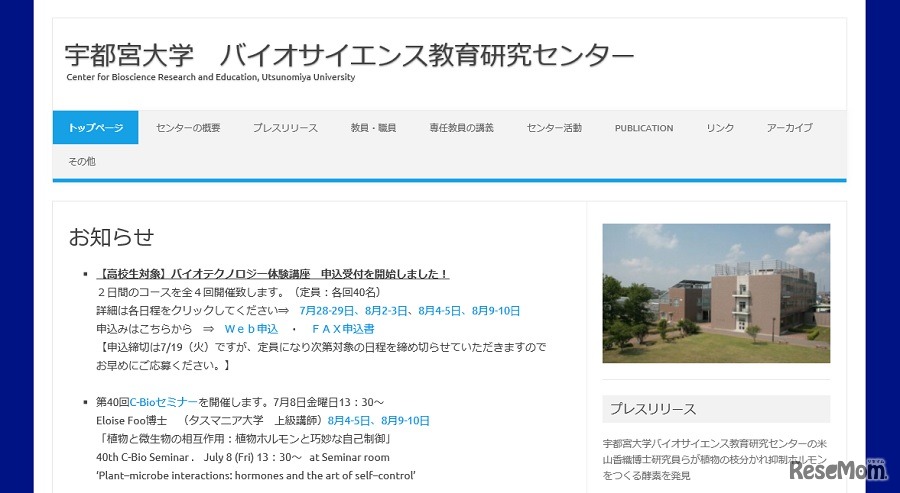
Task: Open the PUBLICATION menu item
Action: point(644,128)
